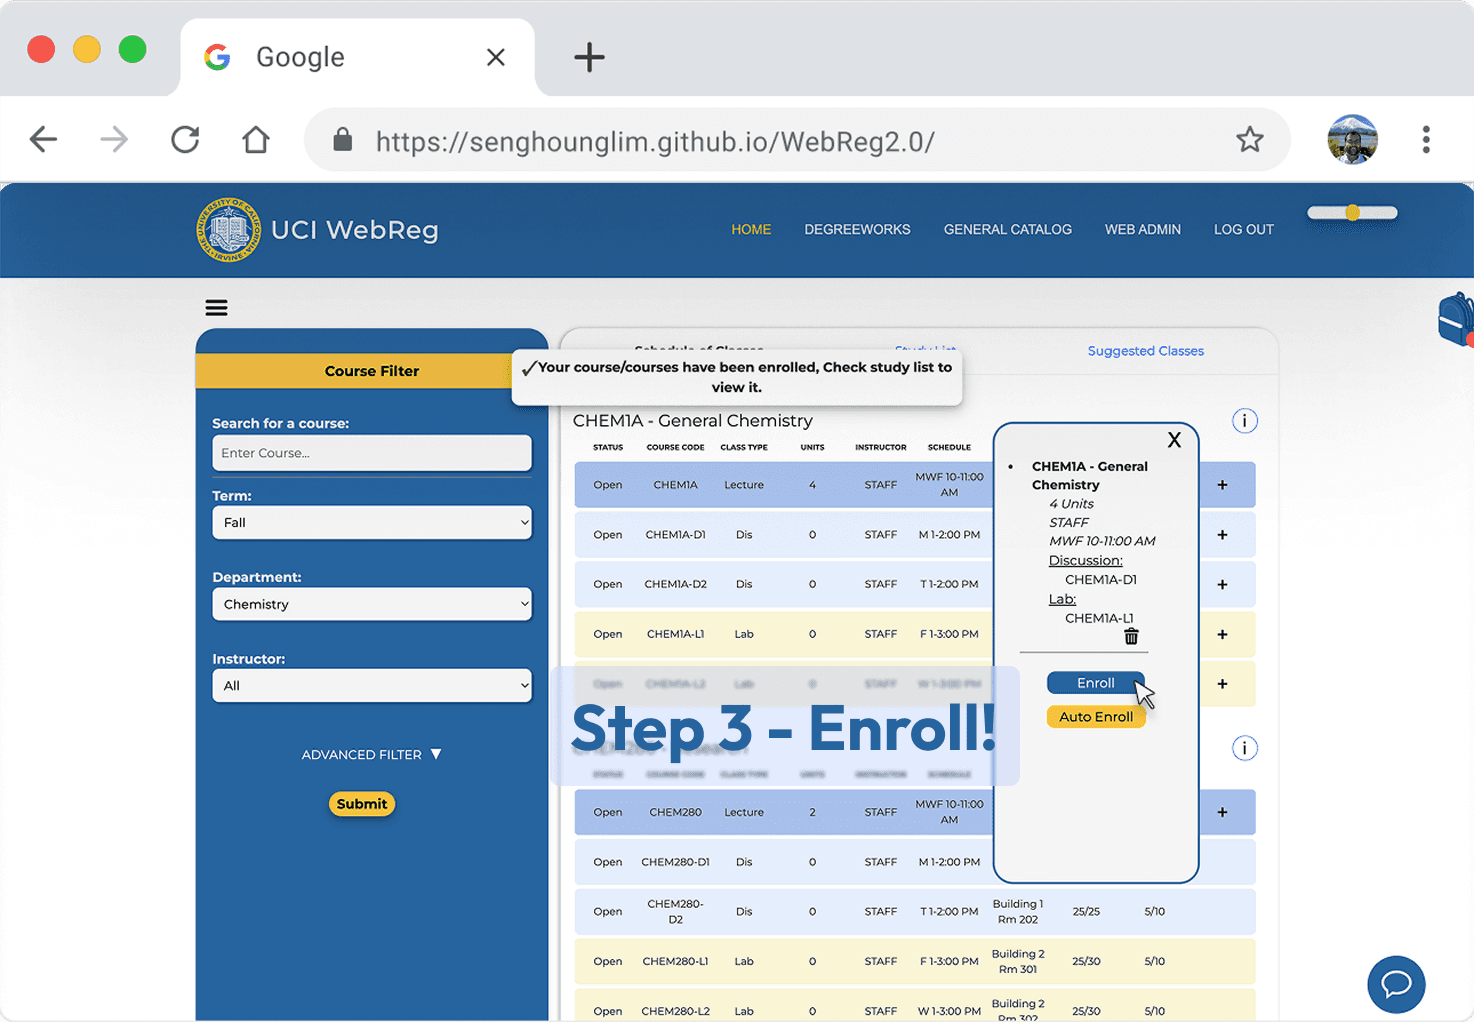Add CHEM1A-D1 discussion with plus icon

(x=1222, y=535)
